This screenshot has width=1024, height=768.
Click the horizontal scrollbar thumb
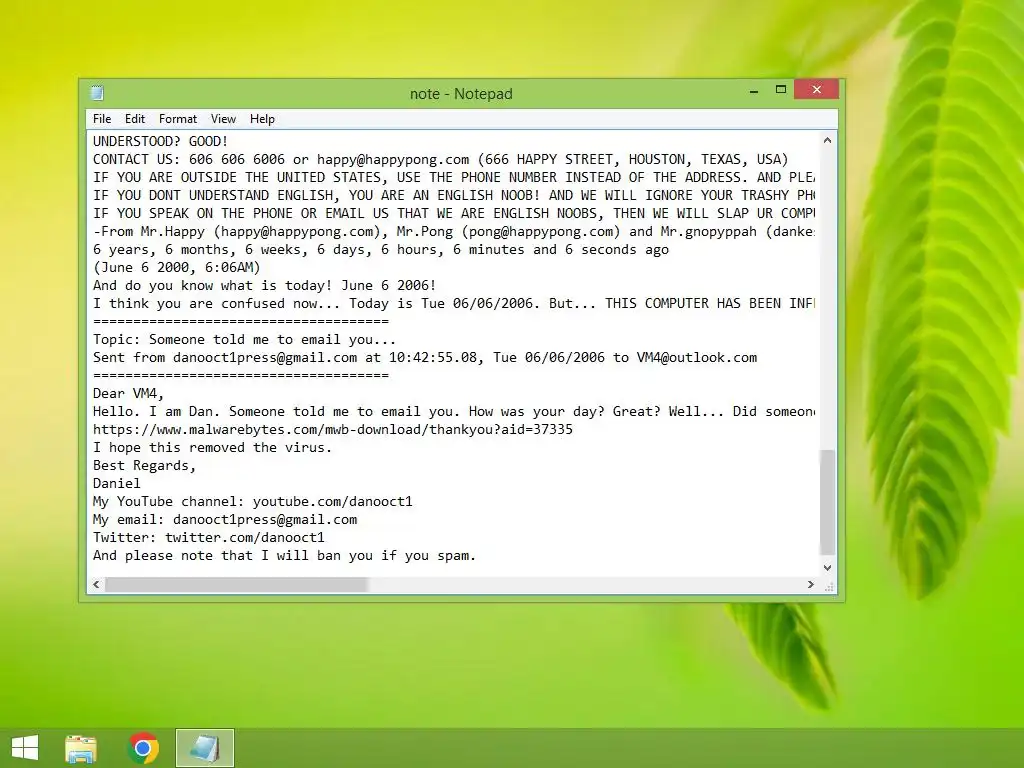point(236,584)
